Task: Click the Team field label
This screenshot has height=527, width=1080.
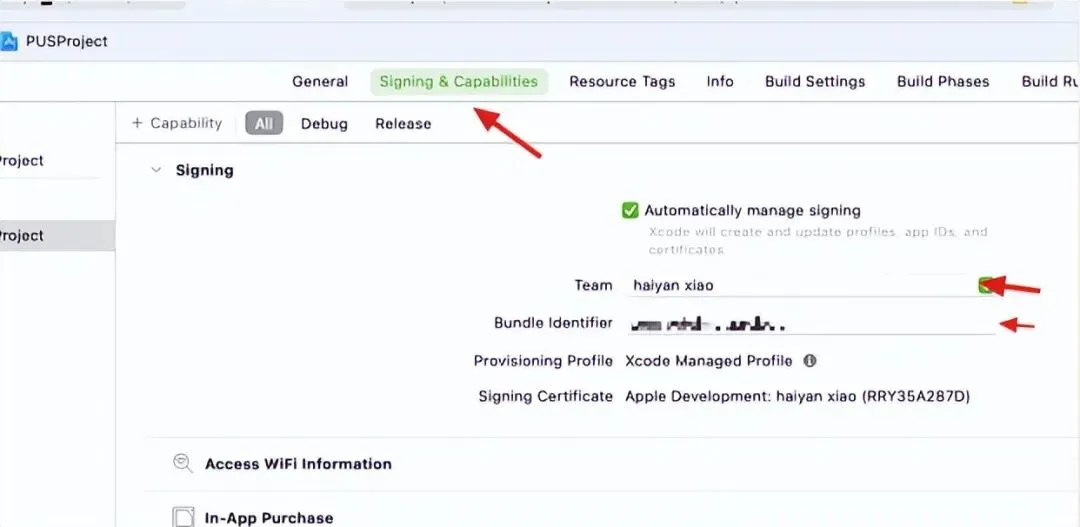Action: (593, 285)
